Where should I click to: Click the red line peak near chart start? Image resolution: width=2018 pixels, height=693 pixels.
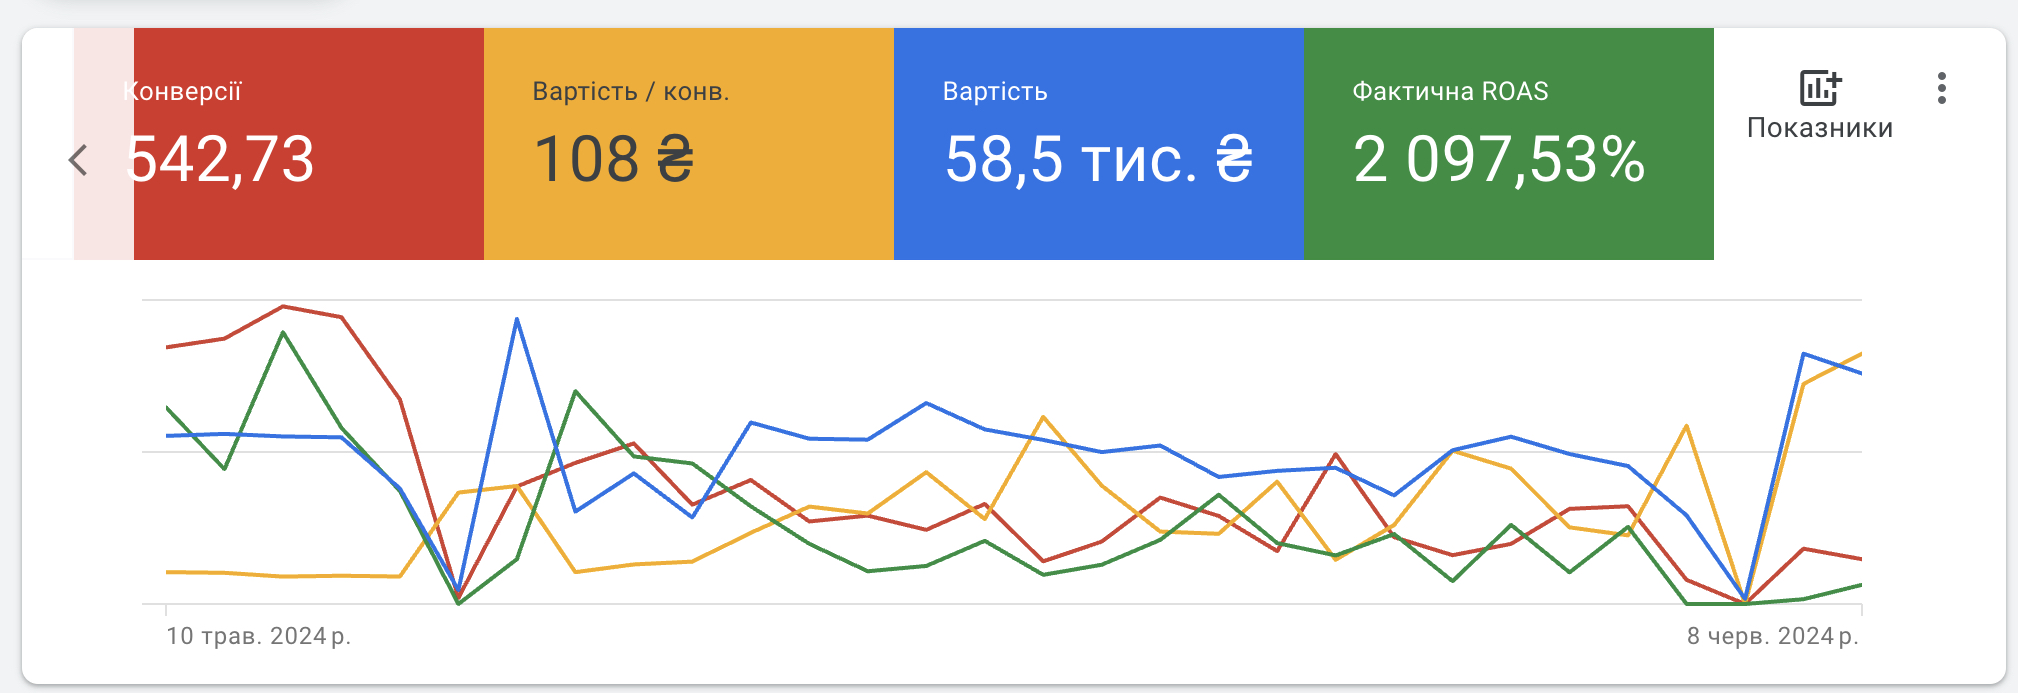tap(284, 306)
